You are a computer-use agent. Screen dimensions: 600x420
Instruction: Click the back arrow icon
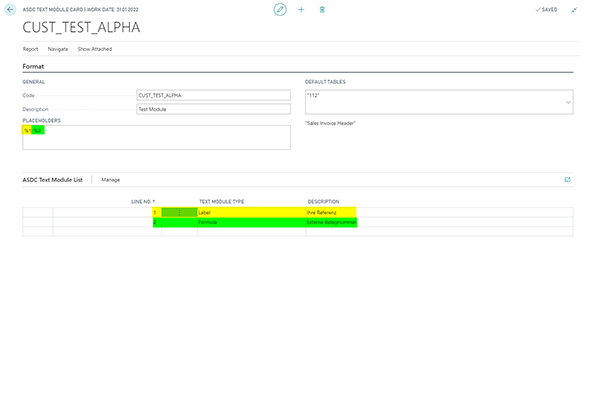11,9
